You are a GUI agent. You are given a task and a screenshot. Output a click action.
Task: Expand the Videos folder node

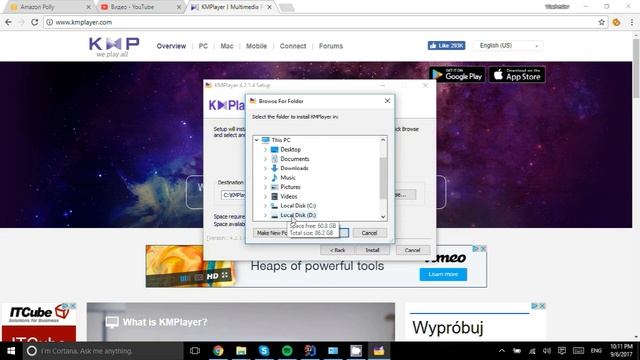coord(265,196)
